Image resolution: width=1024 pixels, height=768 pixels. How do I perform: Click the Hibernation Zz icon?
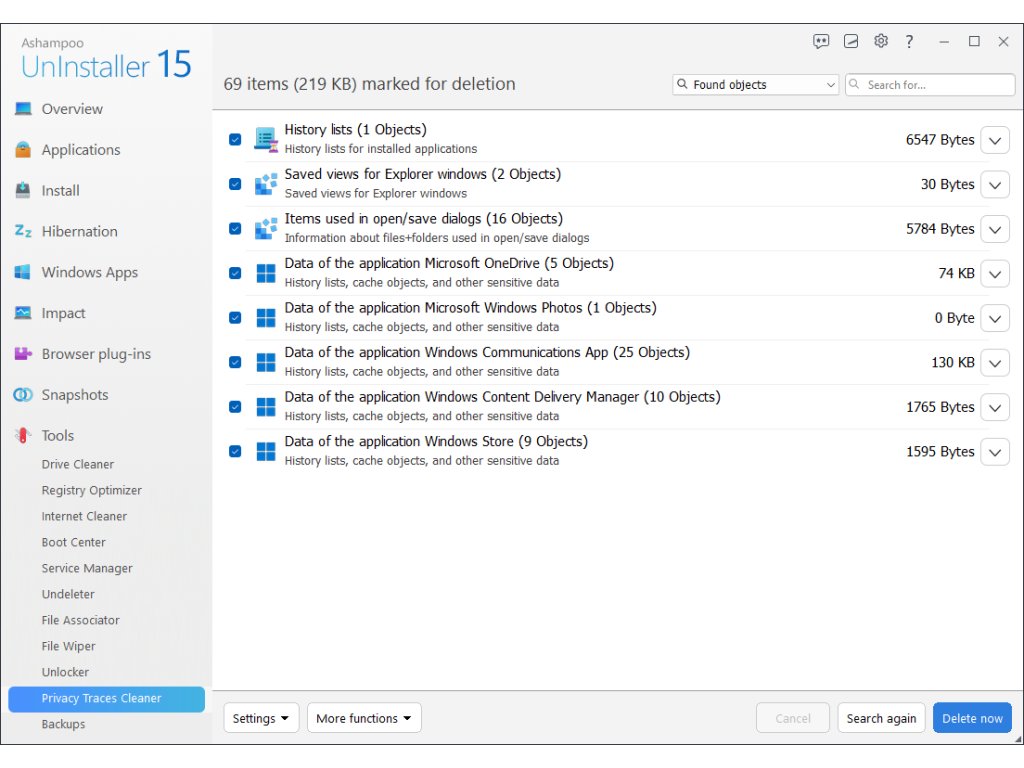[x=23, y=231]
